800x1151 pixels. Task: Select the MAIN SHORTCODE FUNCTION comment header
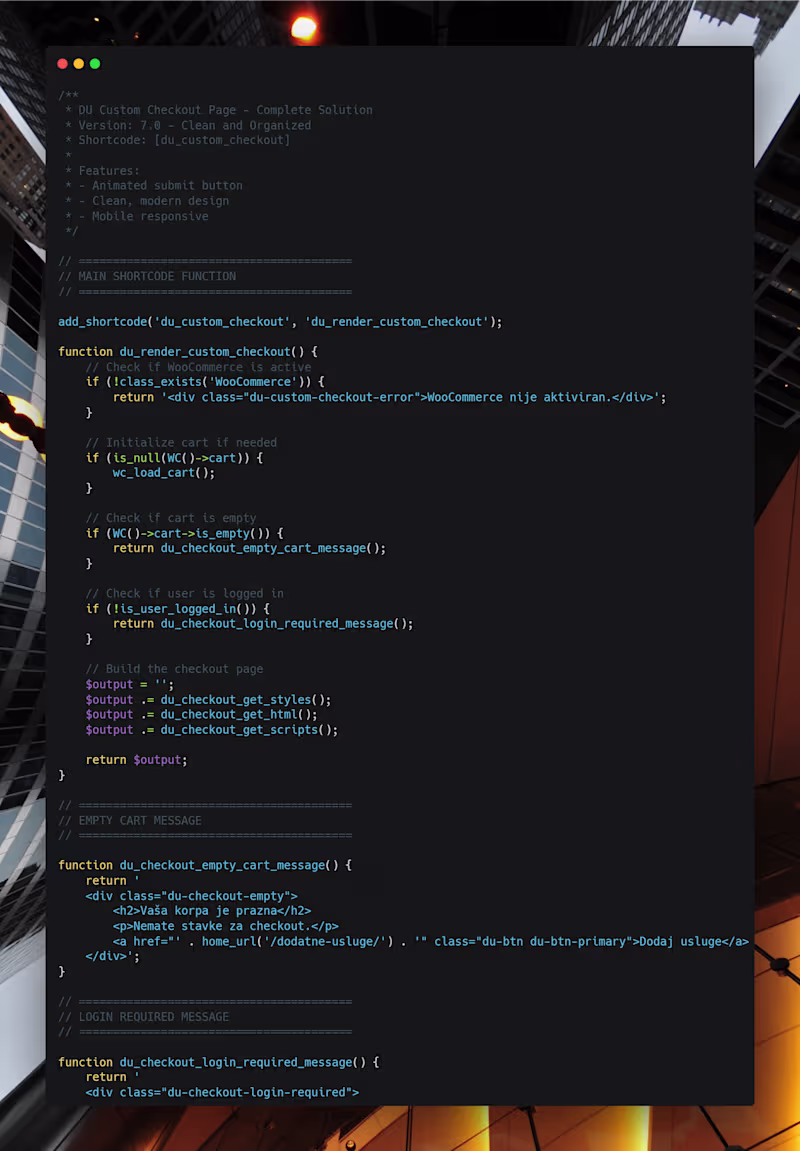[x=148, y=275]
